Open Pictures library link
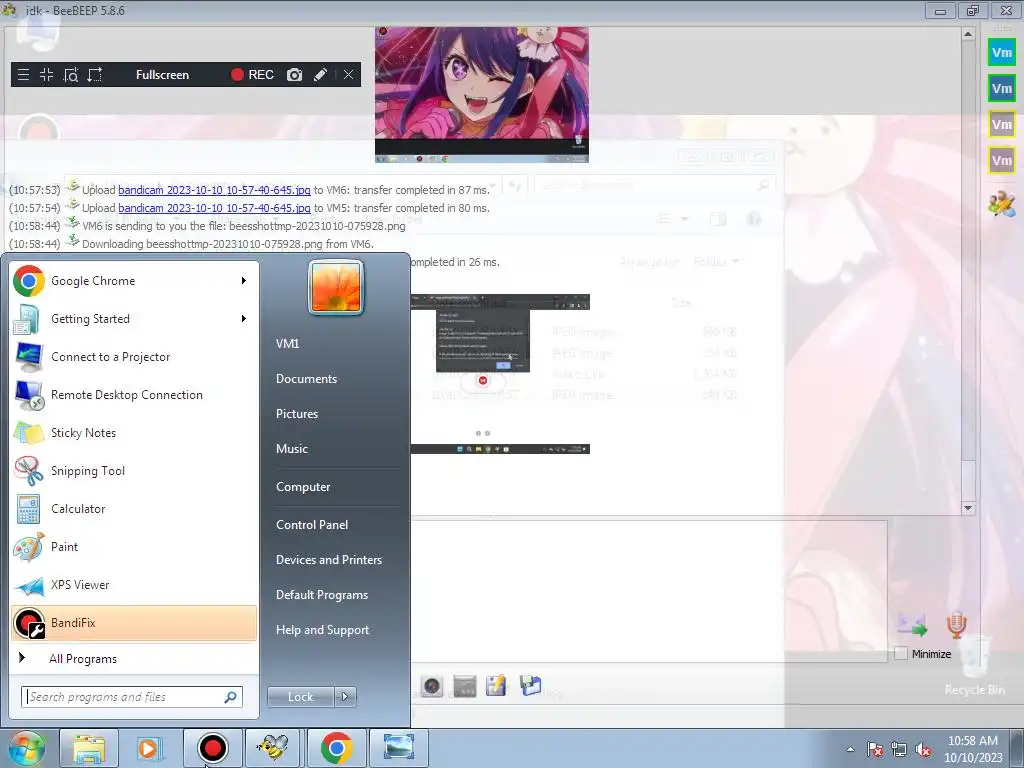Screen dimensions: 1024x768 (296, 413)
